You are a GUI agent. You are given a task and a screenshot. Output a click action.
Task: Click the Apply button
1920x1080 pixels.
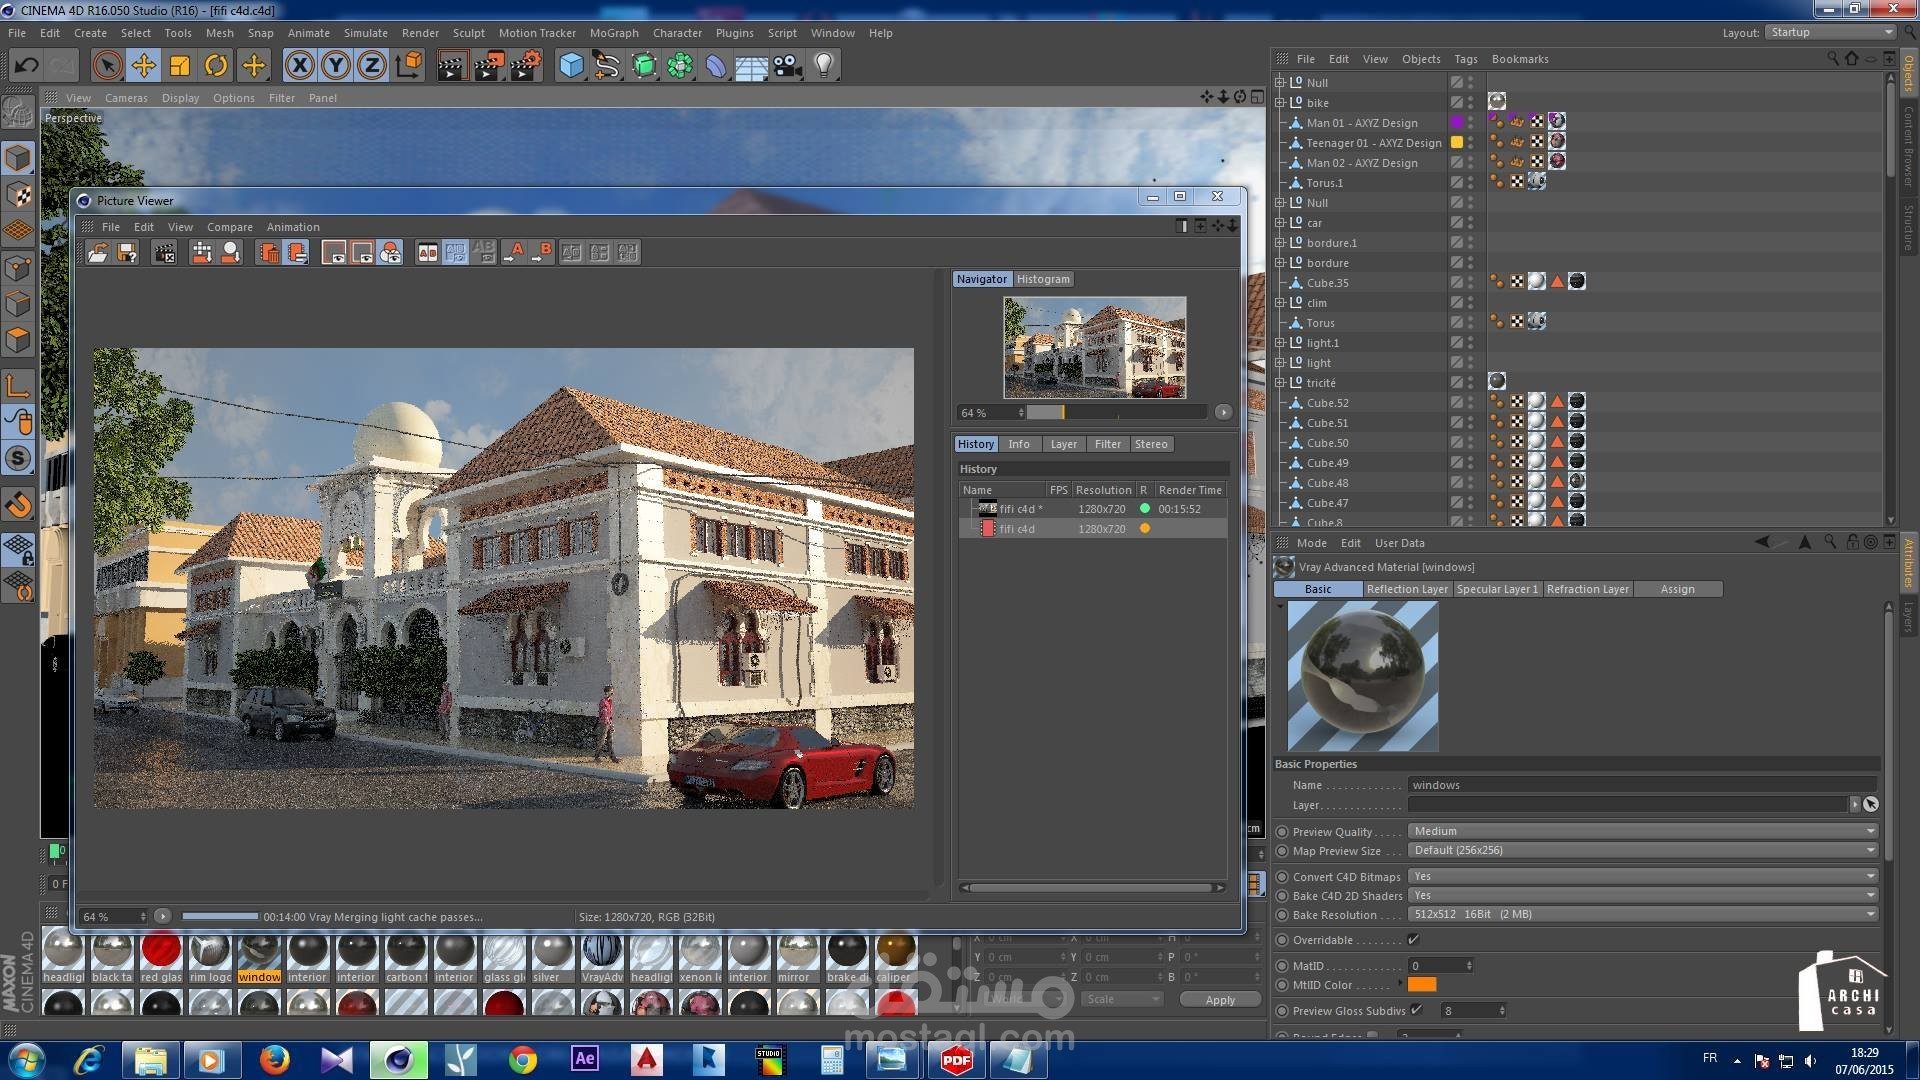click(1219, 1000)
